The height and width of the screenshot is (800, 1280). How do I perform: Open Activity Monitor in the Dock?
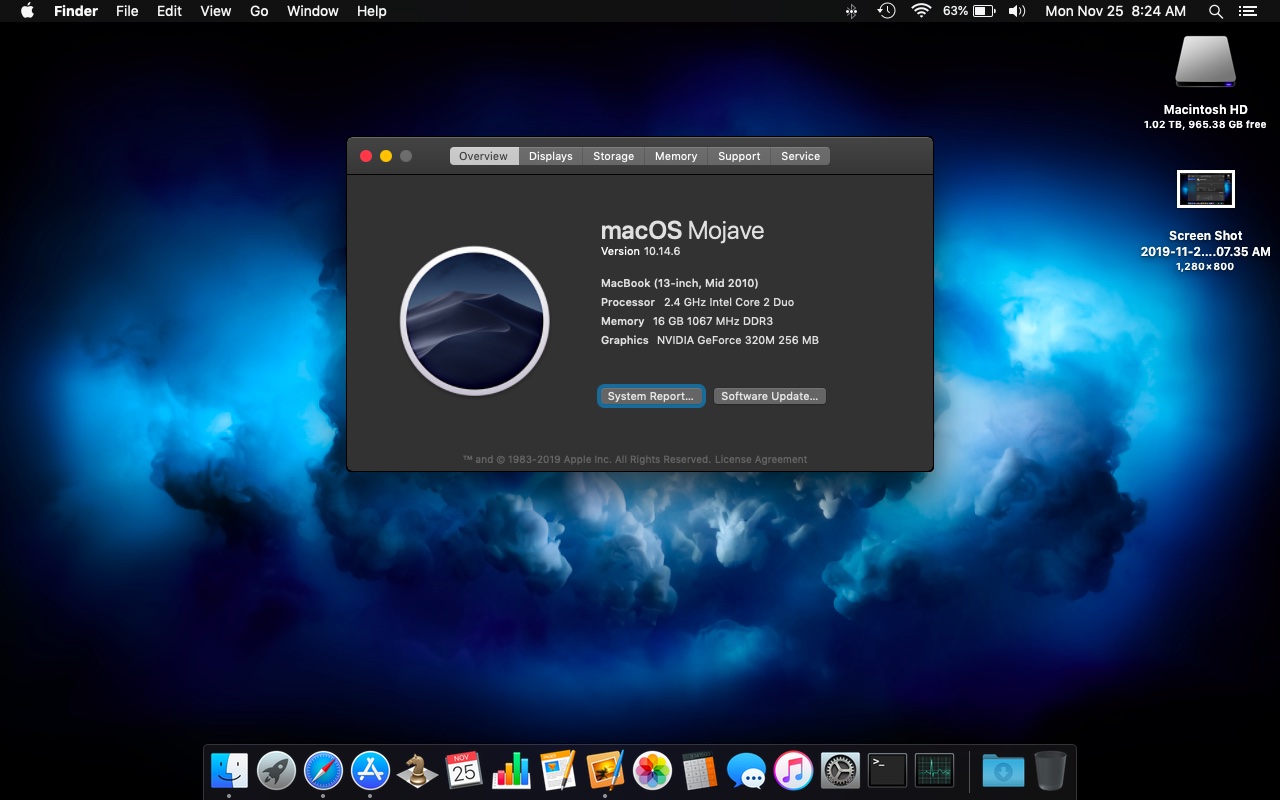pyautogui.click(x=934, y=771)
